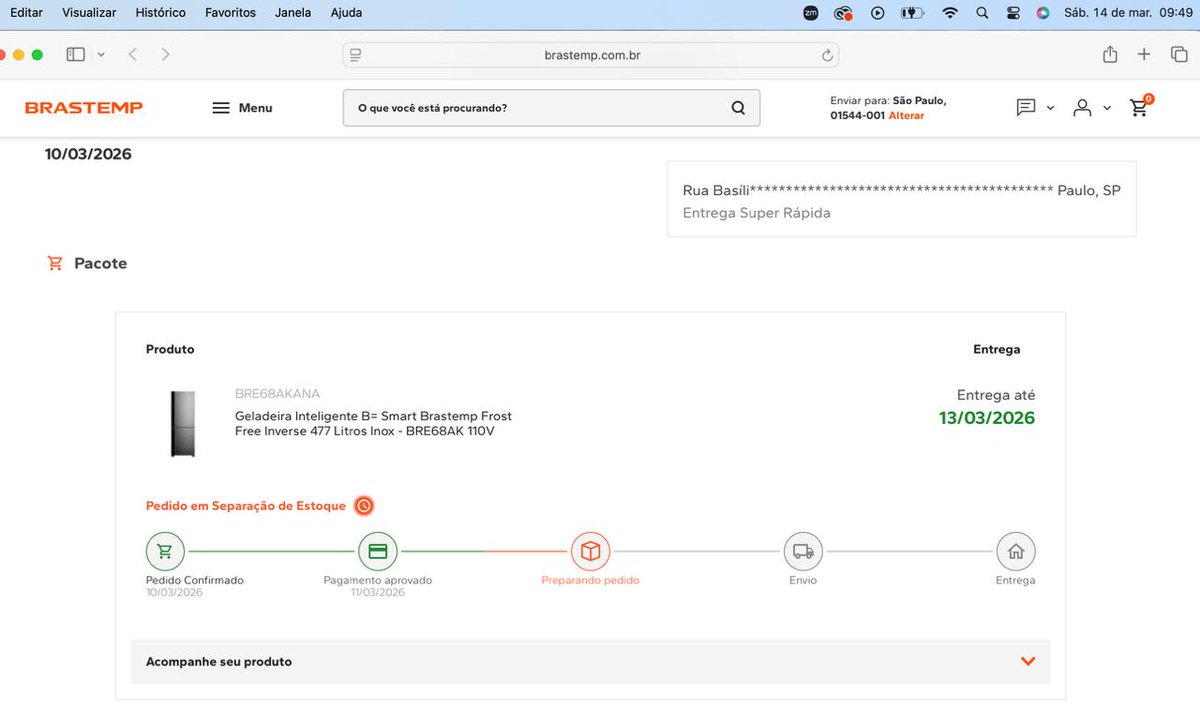Open the sidebar options dropdown arrow

click(101, 55)
